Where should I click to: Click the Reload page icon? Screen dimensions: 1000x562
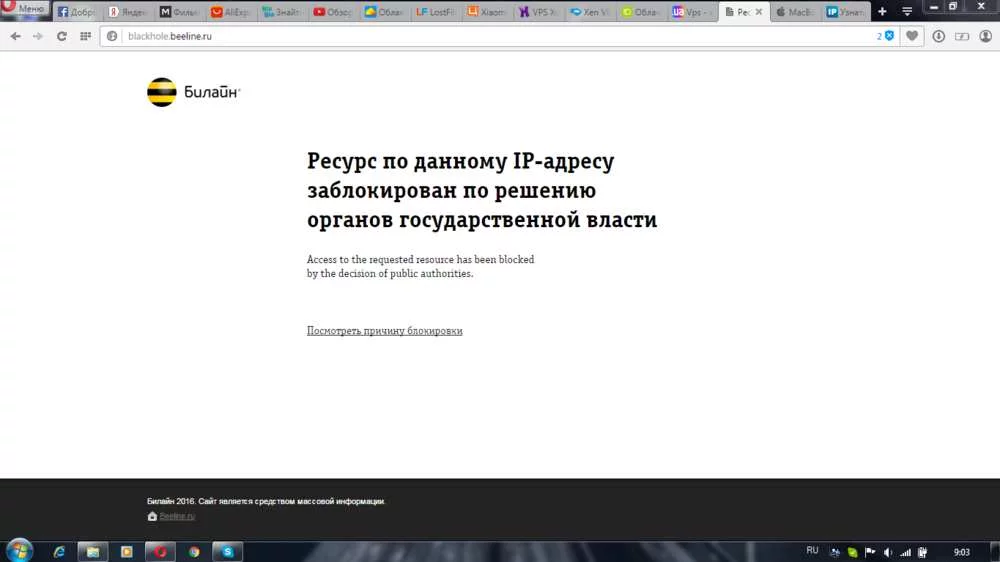pos(62,36)
